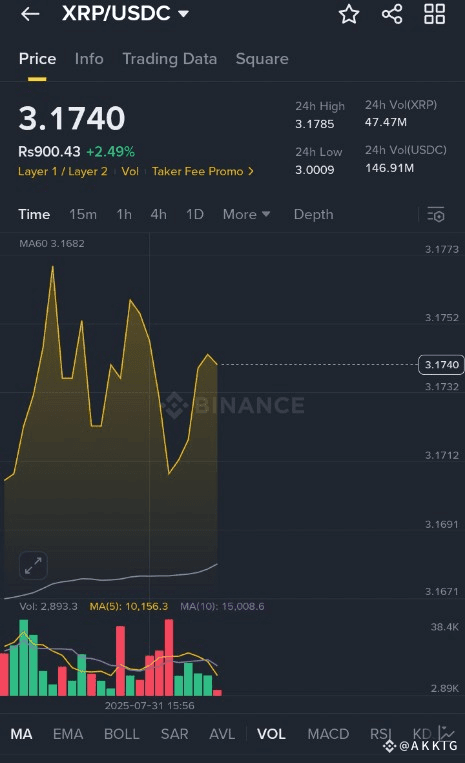Switch to the Info tab
Screen dimensions: 465x763
click(89, 59)
